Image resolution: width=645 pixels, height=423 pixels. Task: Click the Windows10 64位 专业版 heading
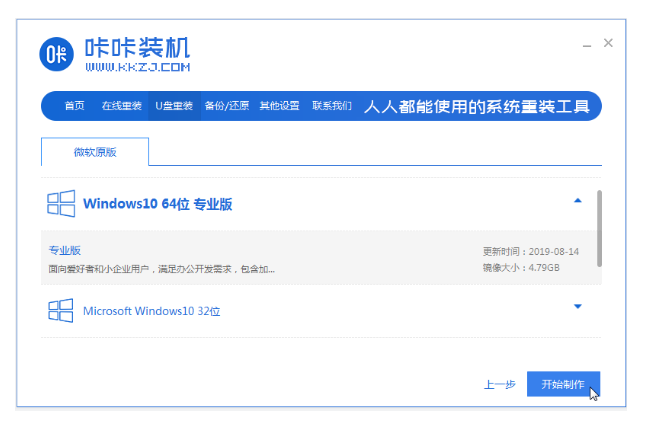tap(158, 204)
